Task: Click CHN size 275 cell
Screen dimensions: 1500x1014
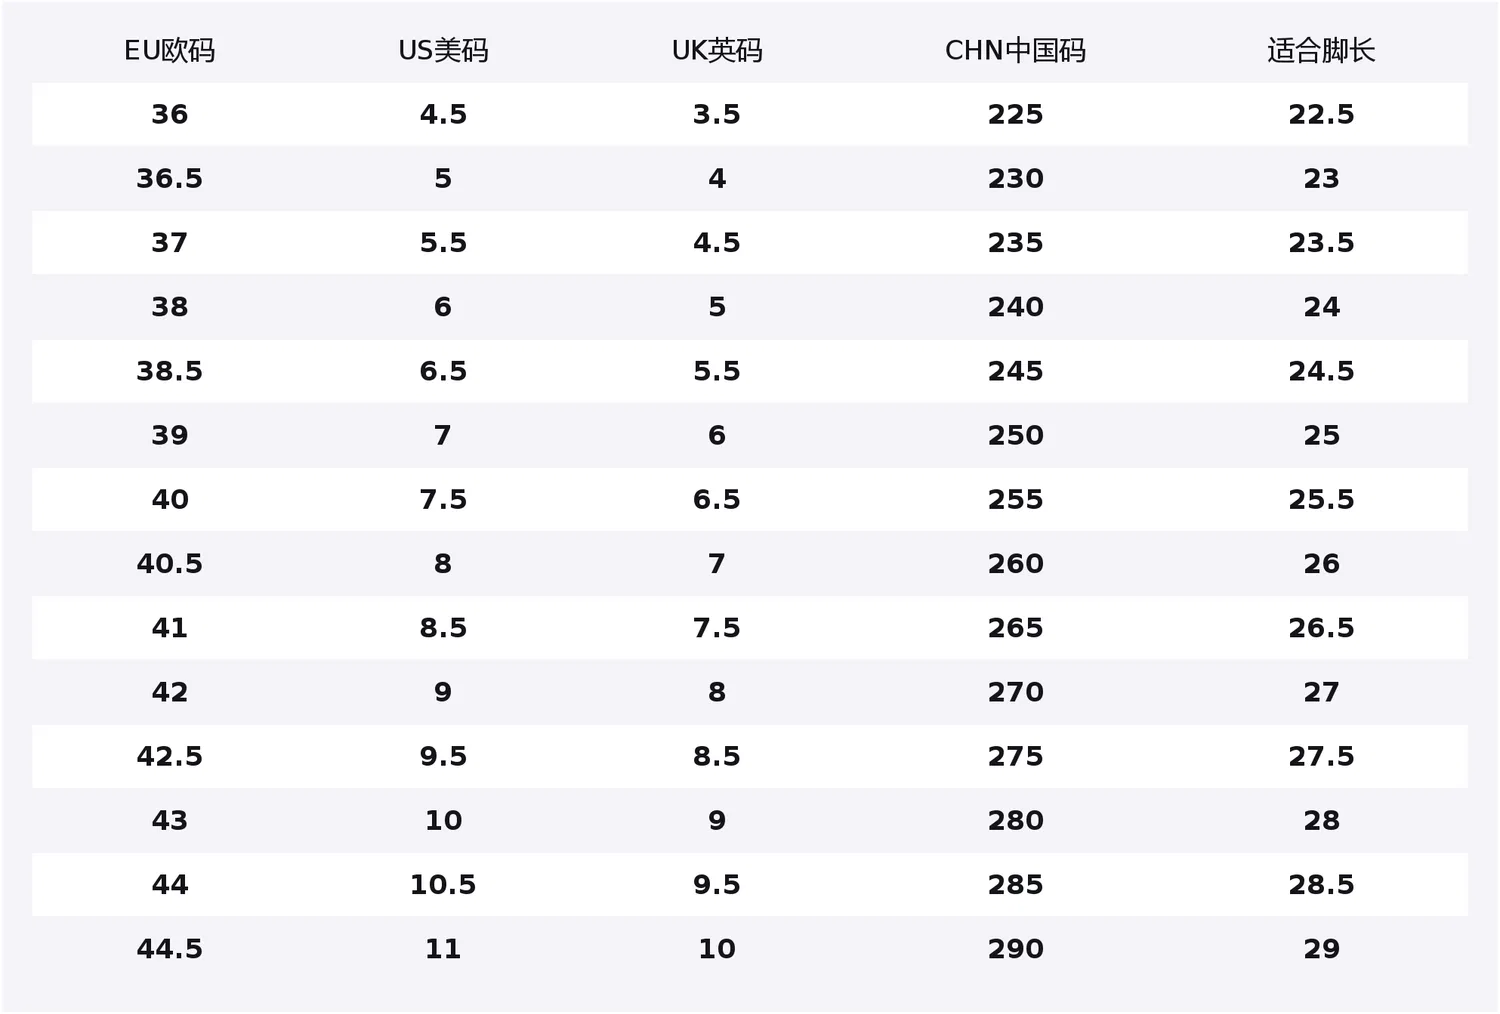Action: click(x=1015, y=756)
